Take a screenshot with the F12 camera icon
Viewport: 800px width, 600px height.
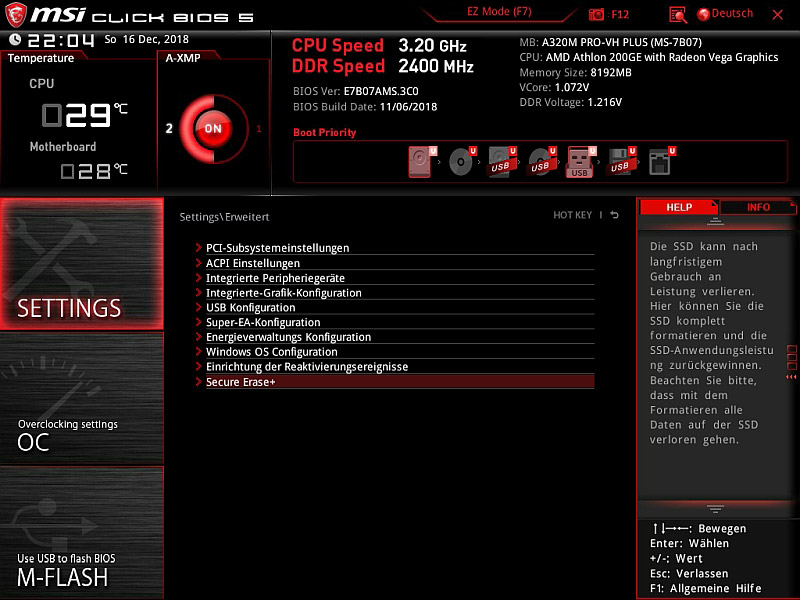coord(596,14)
